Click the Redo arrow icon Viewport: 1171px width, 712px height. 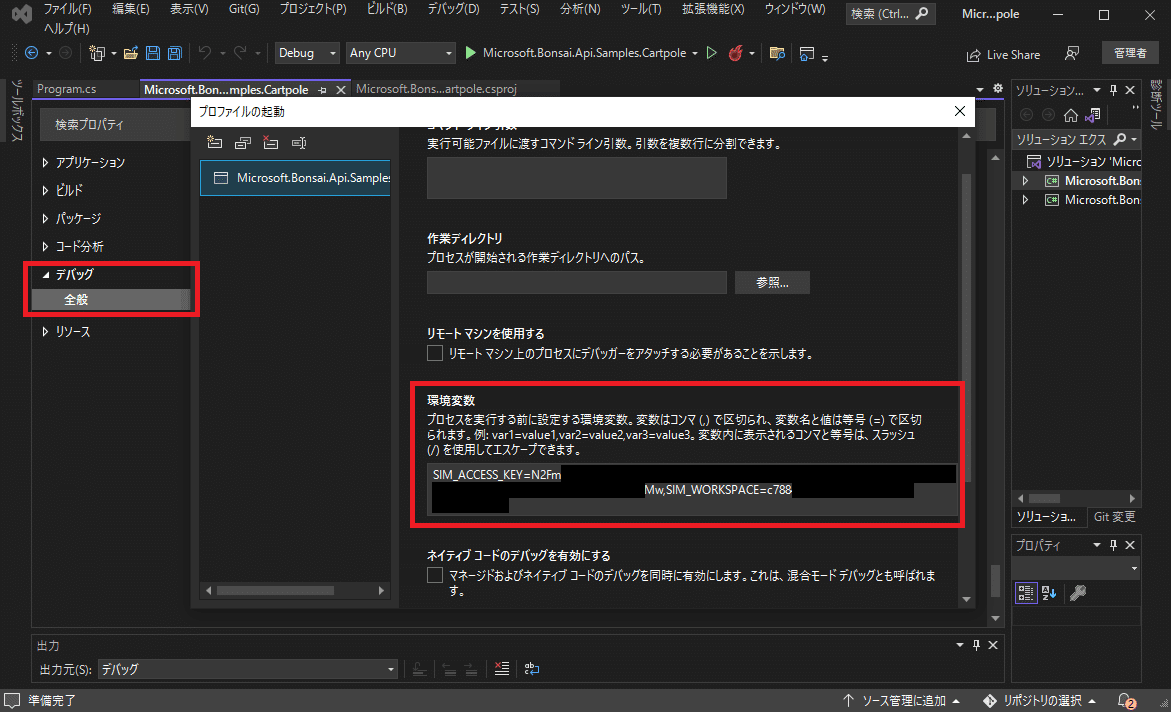coord(240,53)
